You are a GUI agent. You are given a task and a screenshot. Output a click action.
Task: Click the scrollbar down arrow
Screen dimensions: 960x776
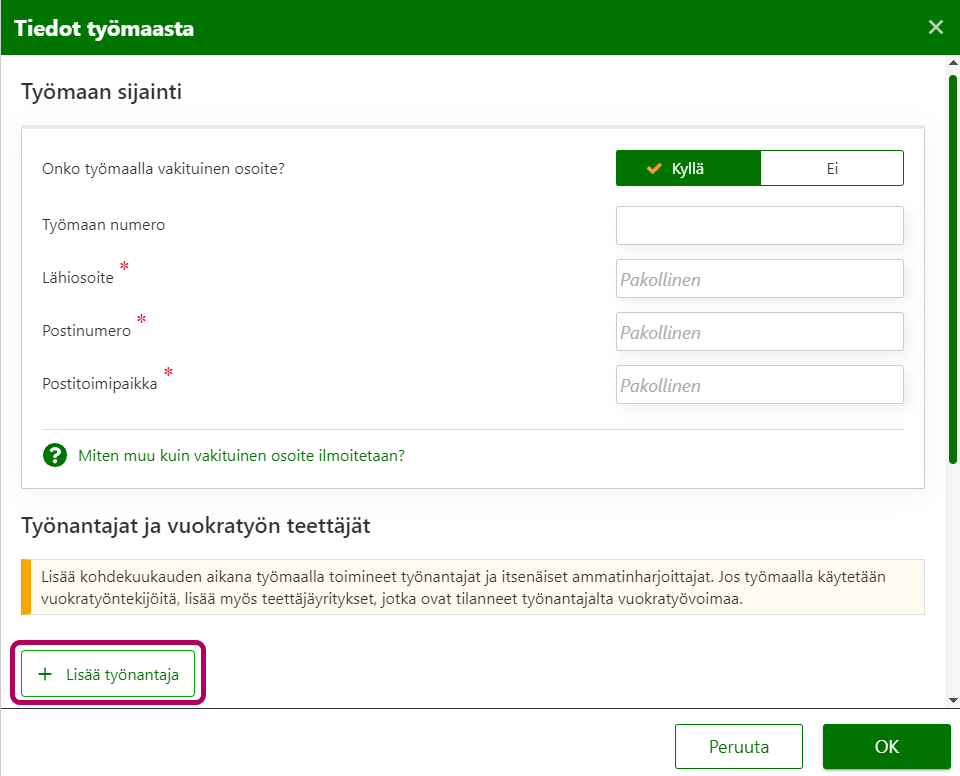(952, 700)
